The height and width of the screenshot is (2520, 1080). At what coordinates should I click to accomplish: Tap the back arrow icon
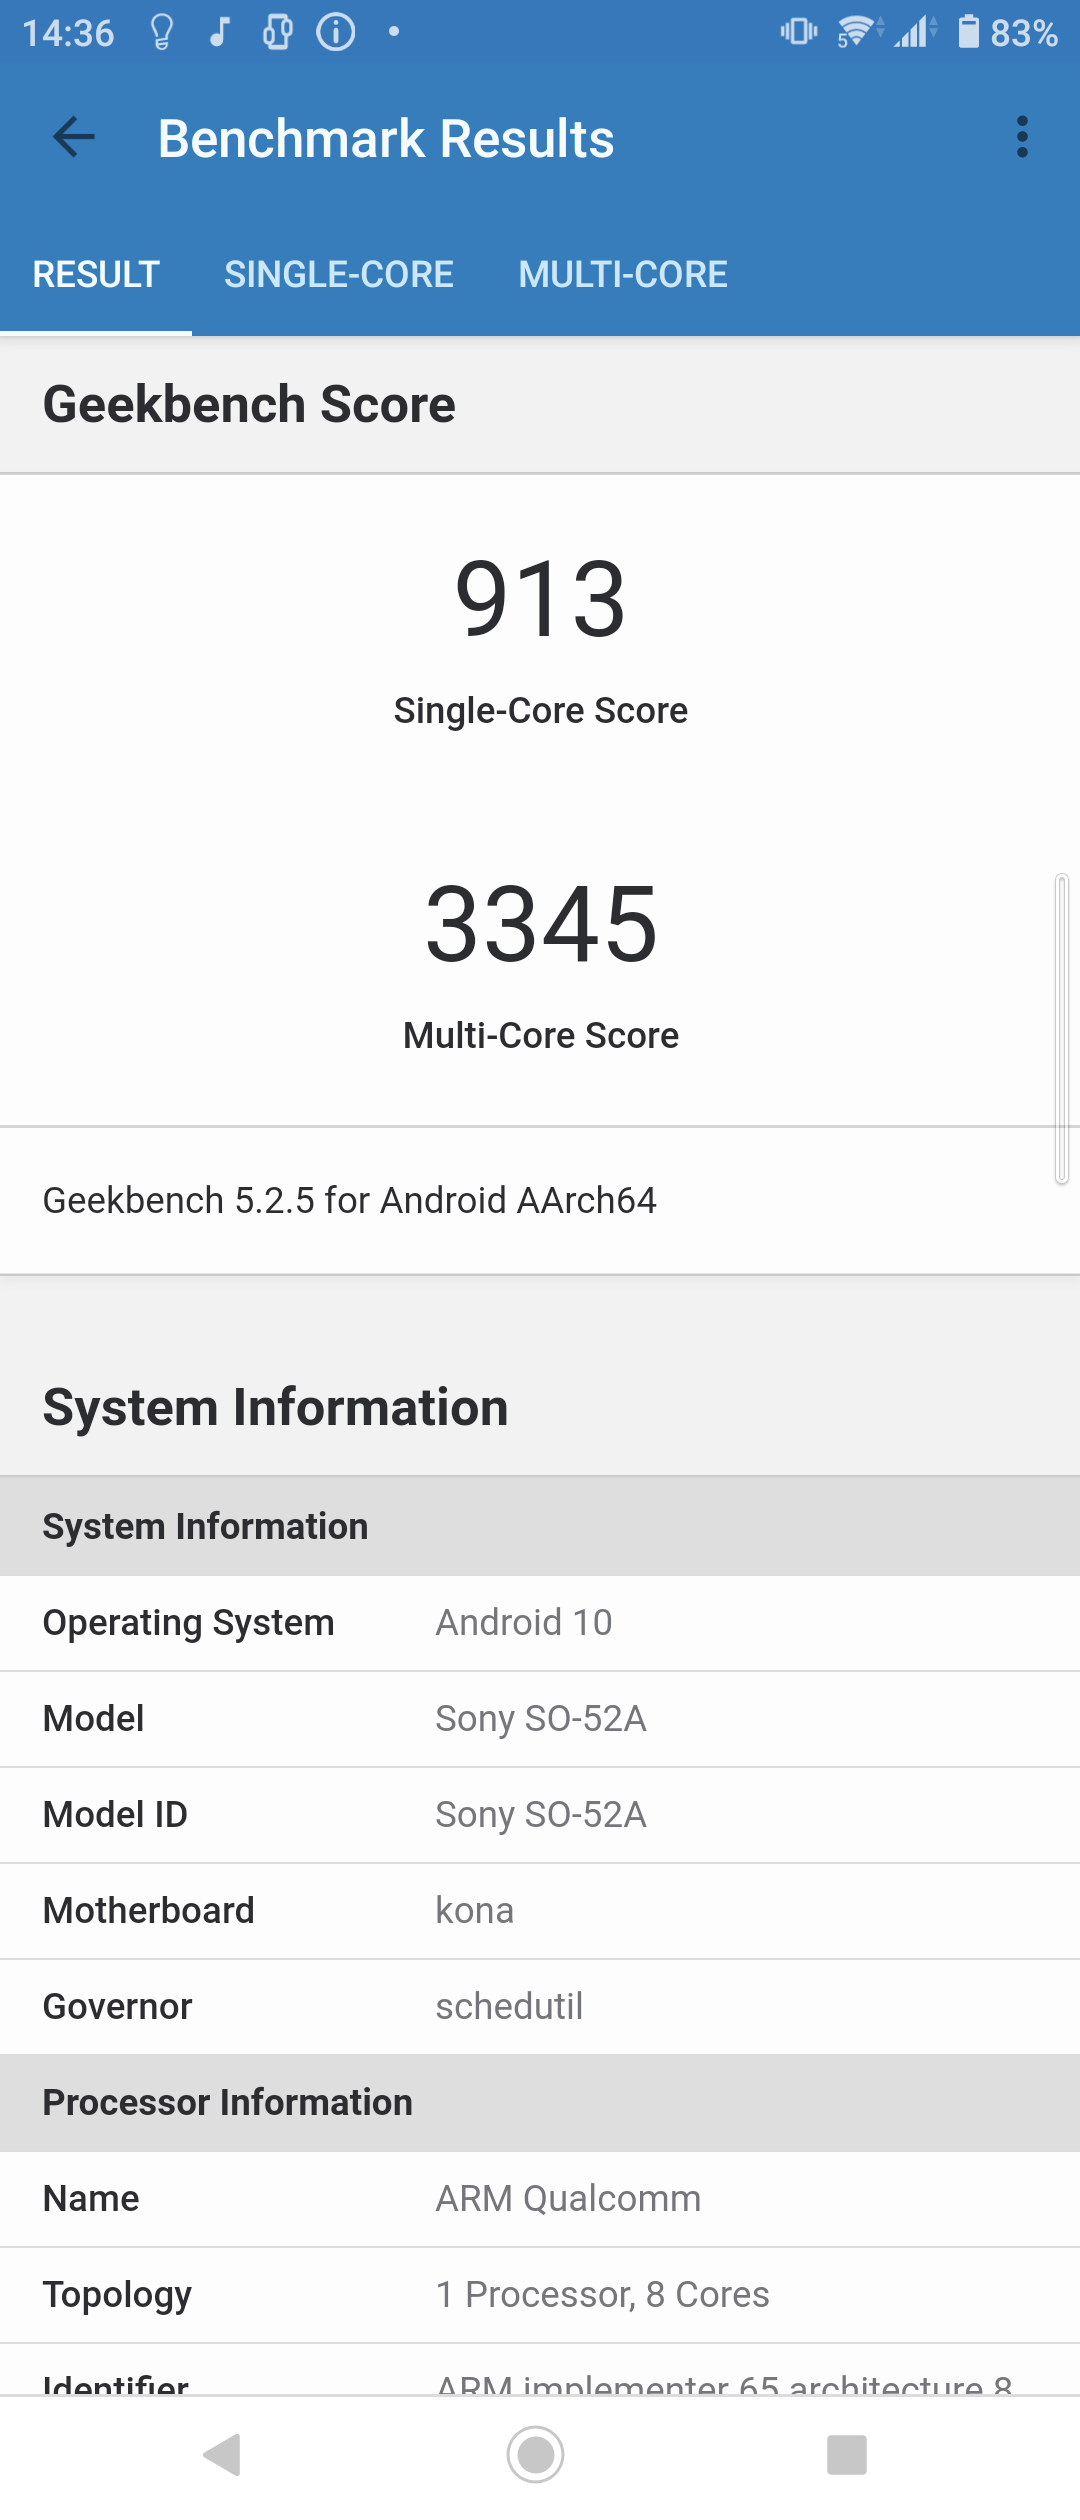[x=74, y=138]
